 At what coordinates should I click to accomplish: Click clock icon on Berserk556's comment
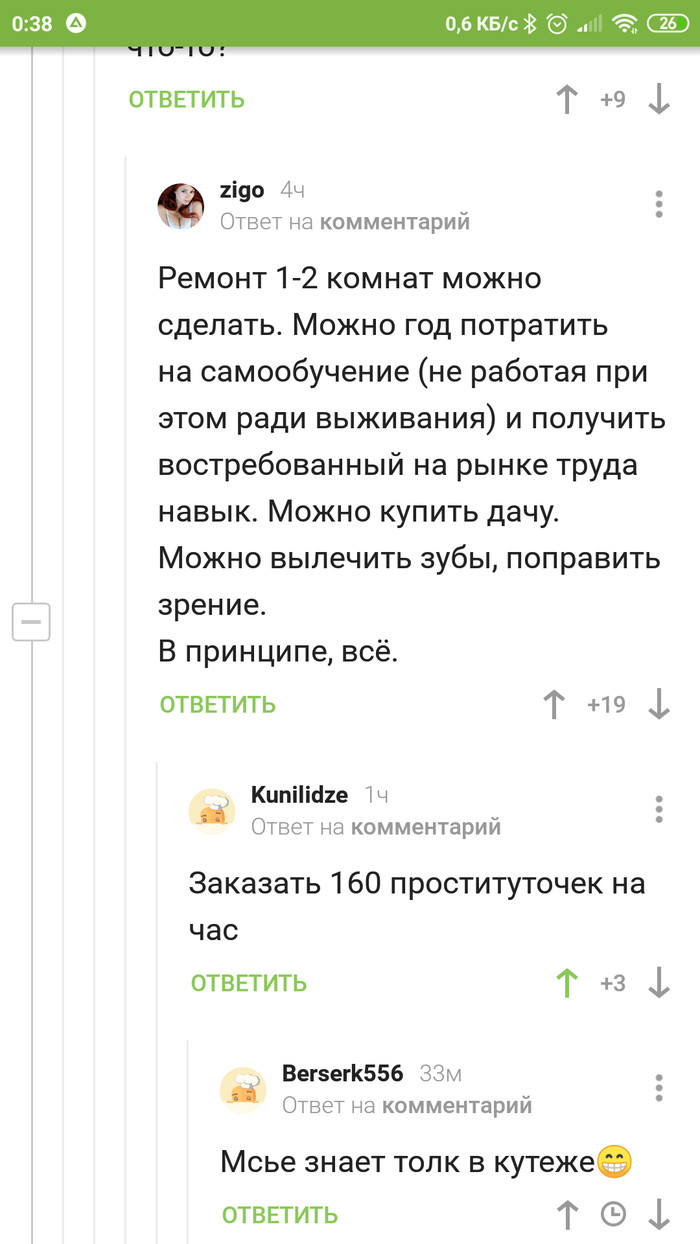click(x=613, y=1215)
